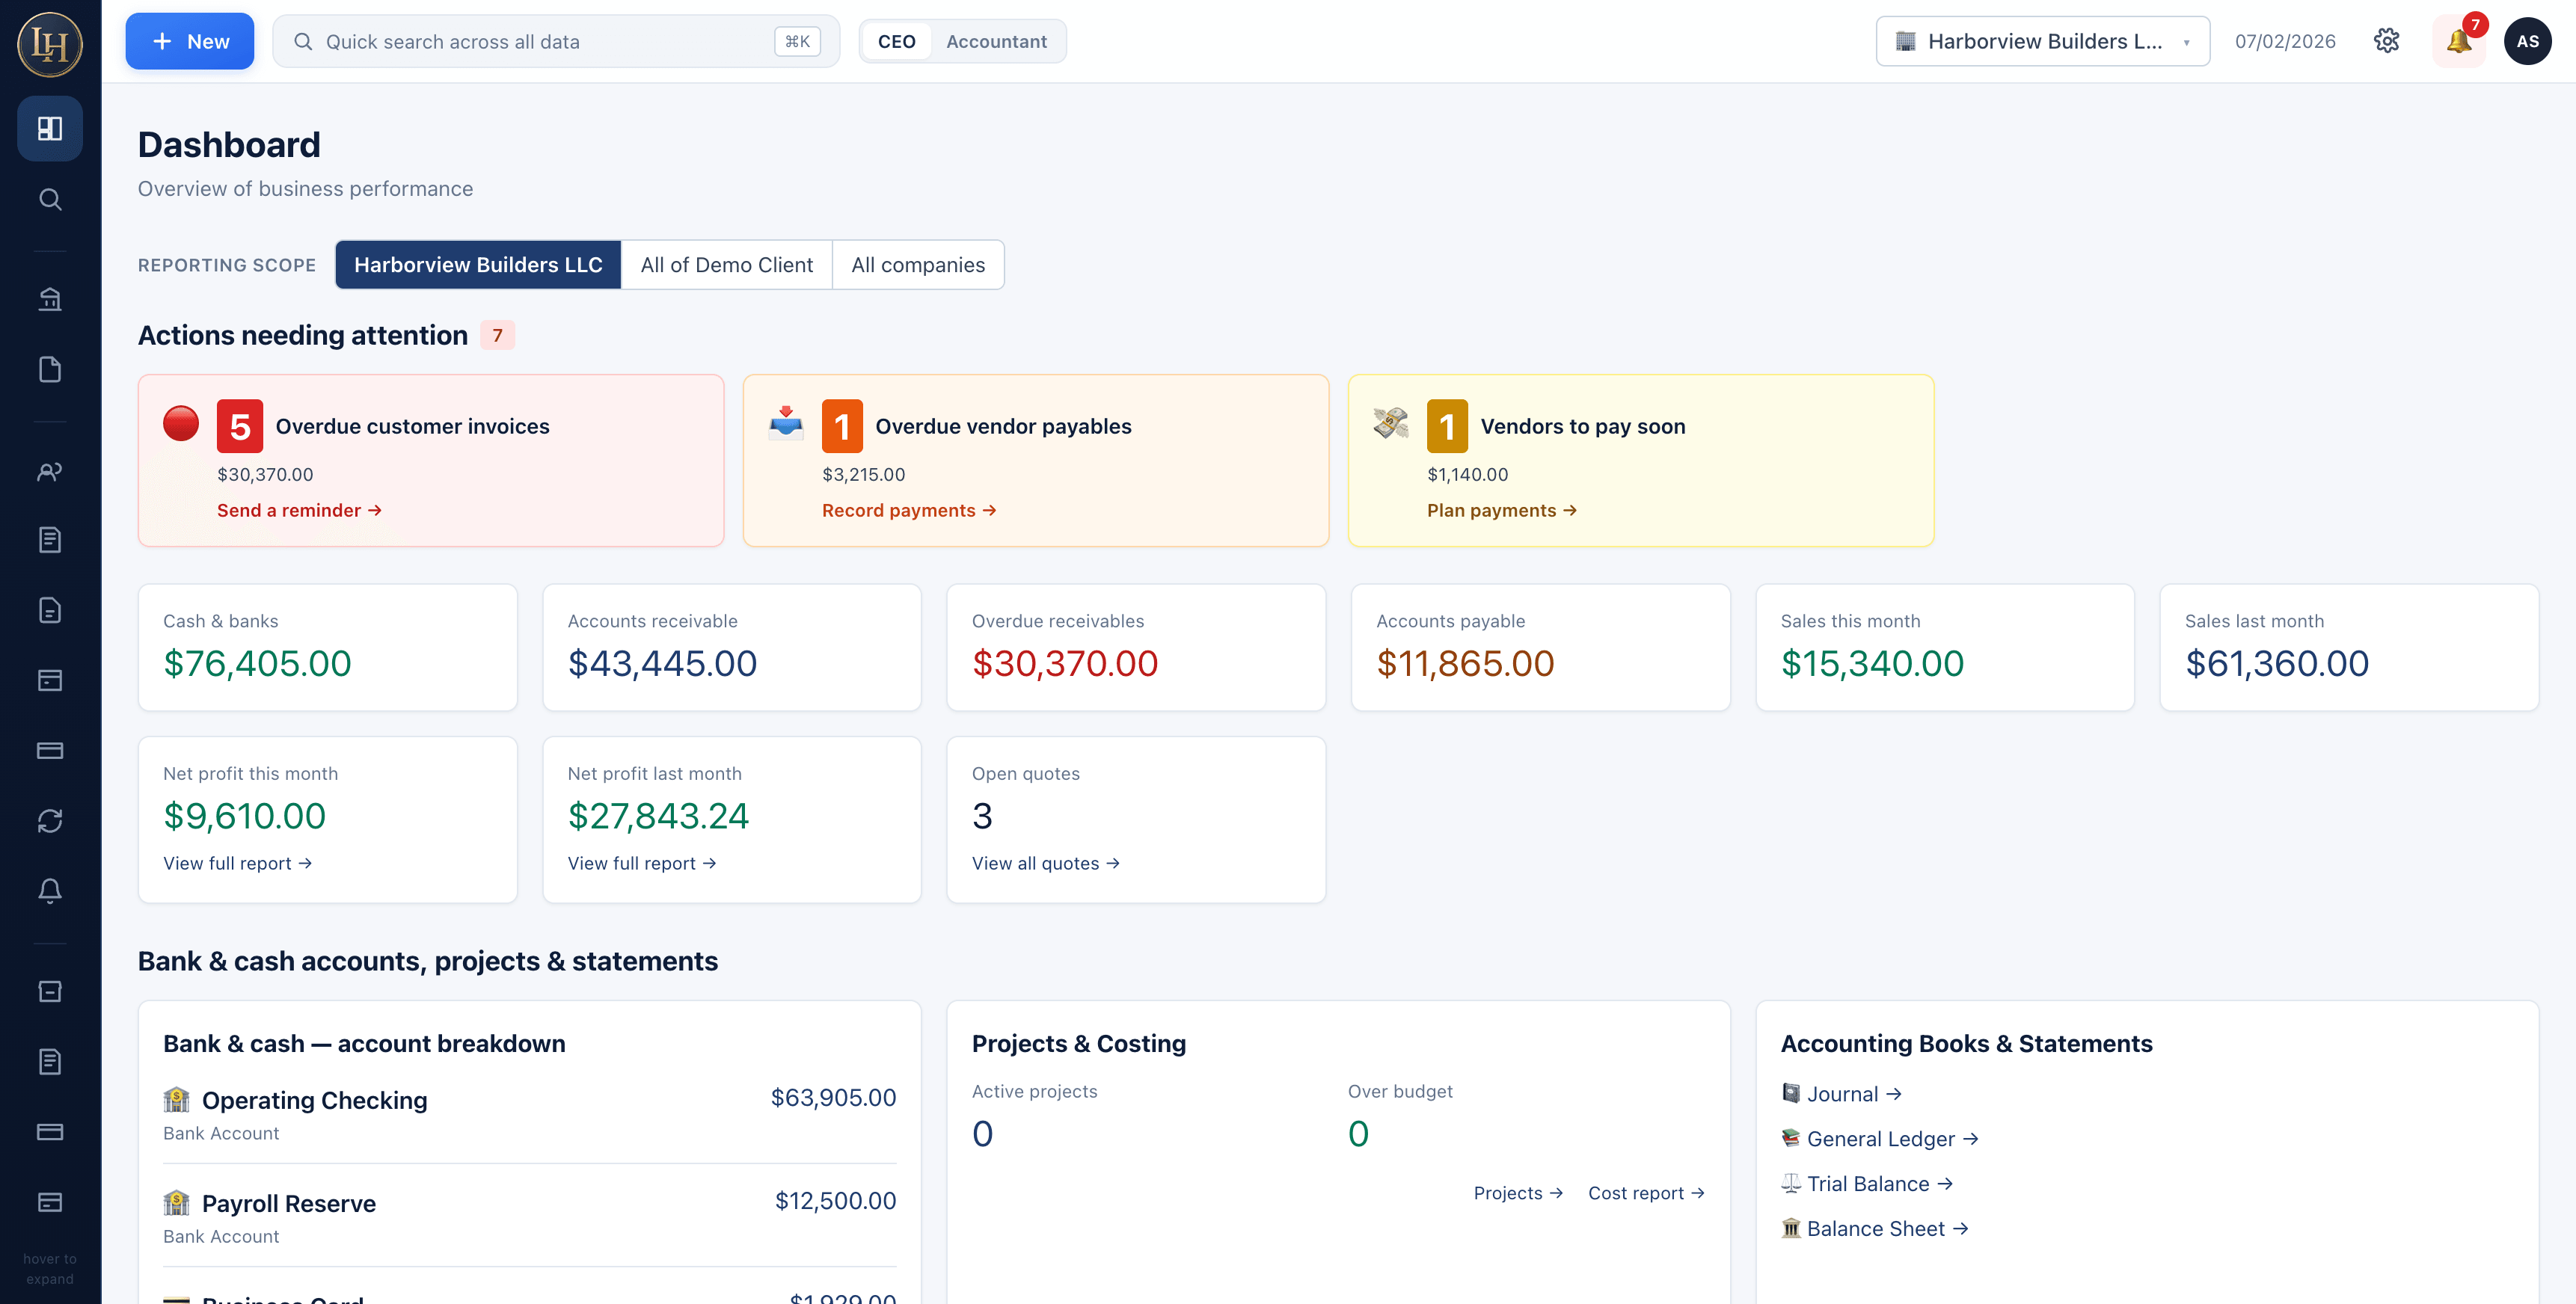Viewport: 2576px width, 1304px height.
Task: Click the Record payments link
Action: (909, 510)
